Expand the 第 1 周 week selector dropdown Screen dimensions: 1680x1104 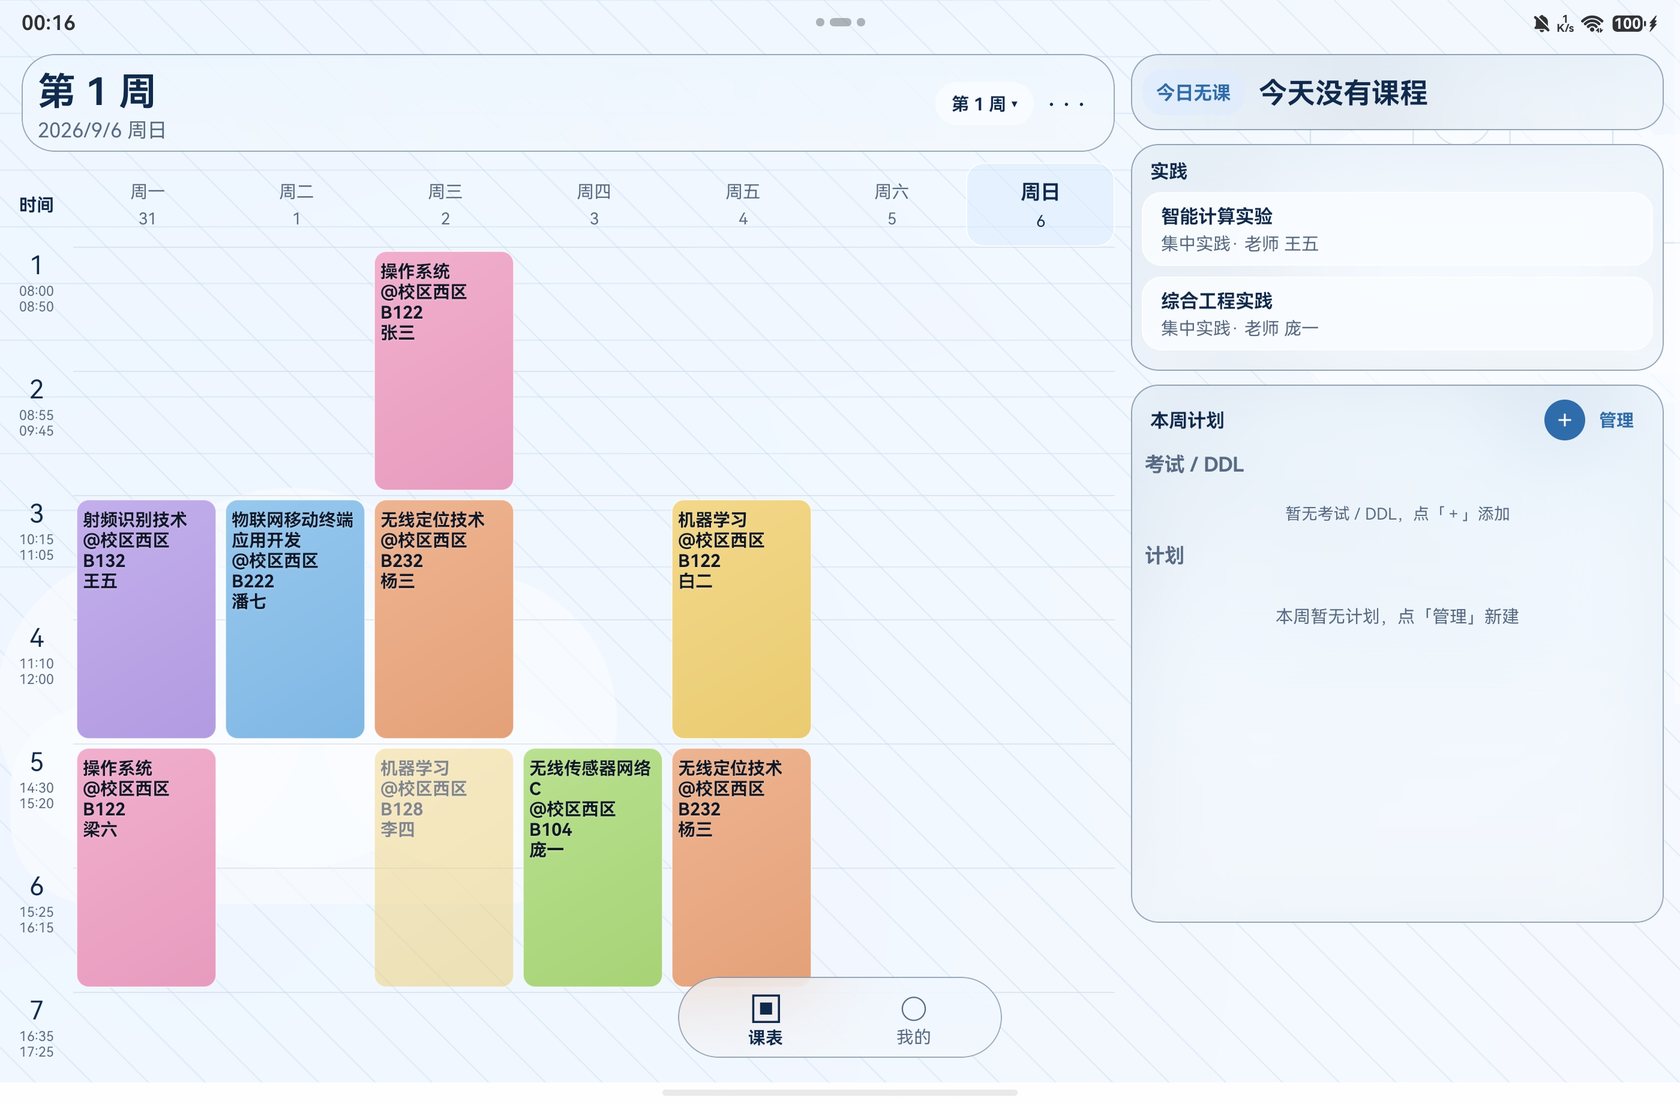tap(984, 104)
